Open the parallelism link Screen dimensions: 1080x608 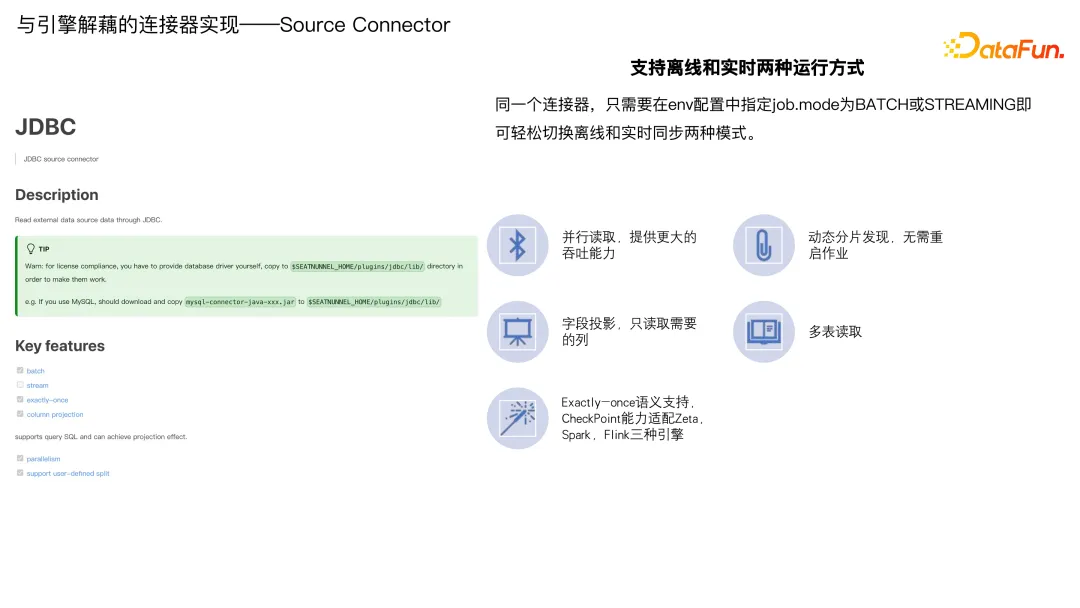43,459
